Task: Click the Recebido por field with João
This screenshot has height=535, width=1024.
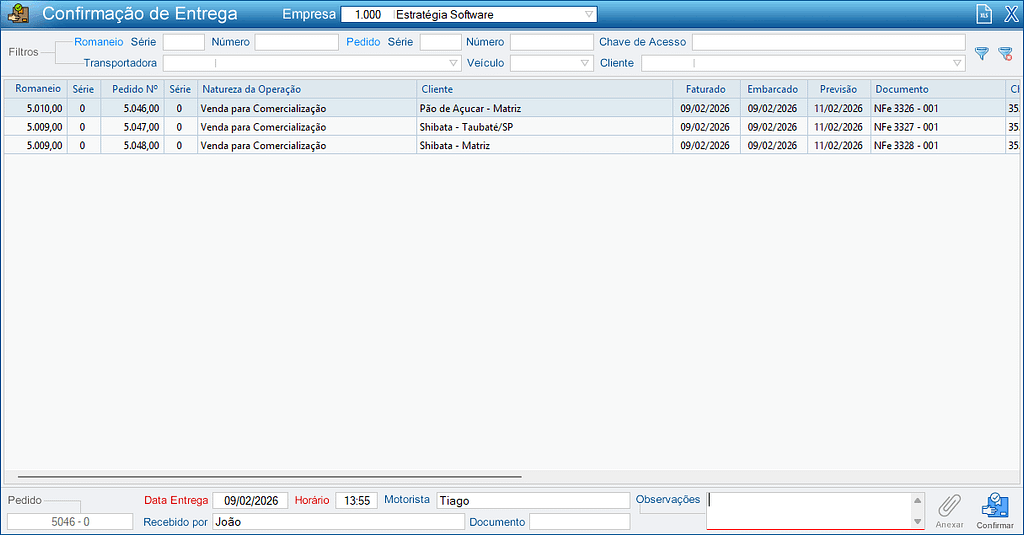Action: pyautogui.click(x=338, y=522)
